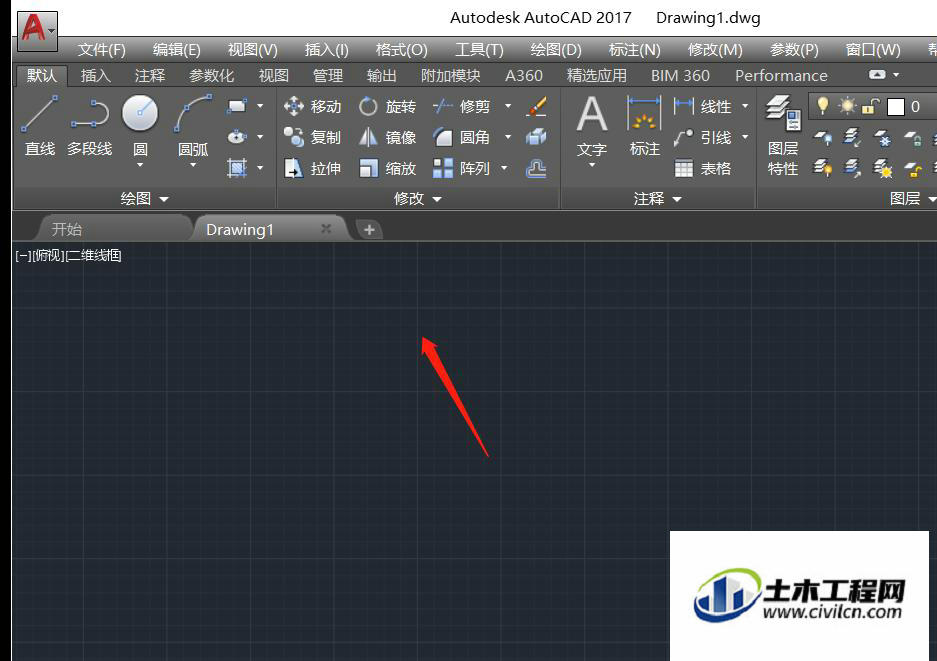
Task: Toggle ribbon minimize button beside Performance tab
Action: click(x=877, y=75)
